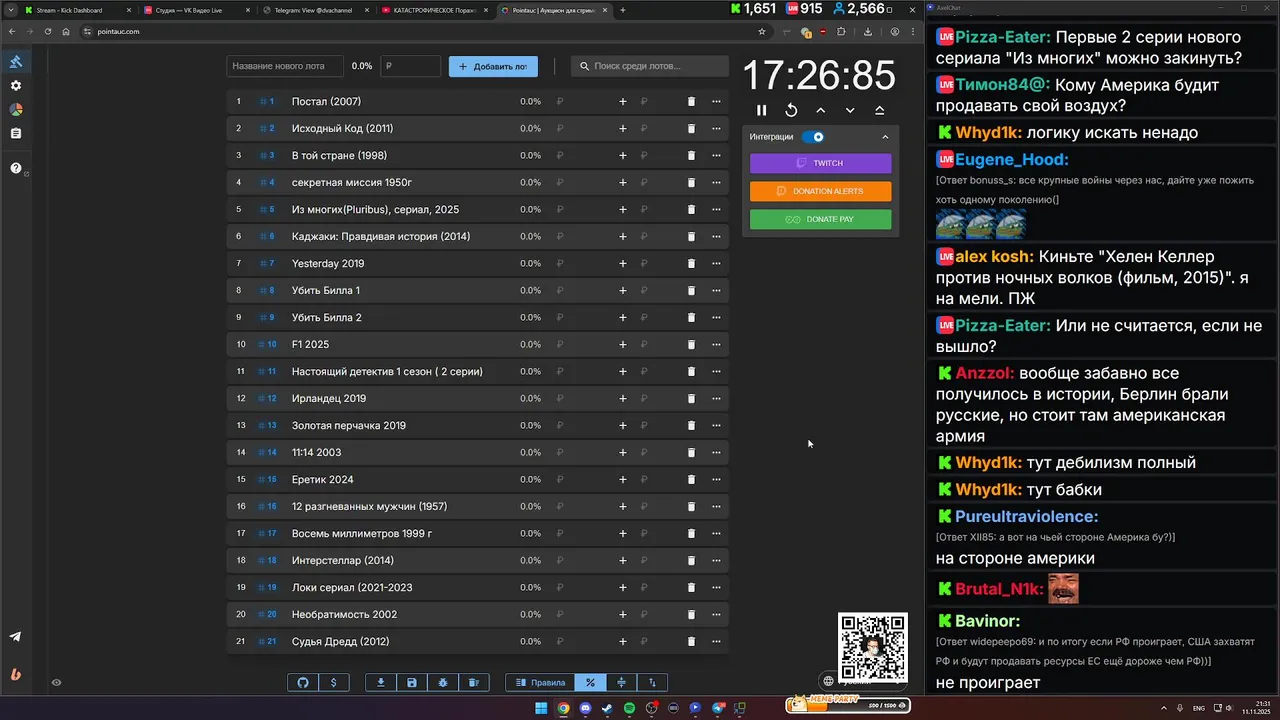Open the Правила rules button
Image resolution: width=1280 pixels, height=720 pixels.
(x=540, y=683)
